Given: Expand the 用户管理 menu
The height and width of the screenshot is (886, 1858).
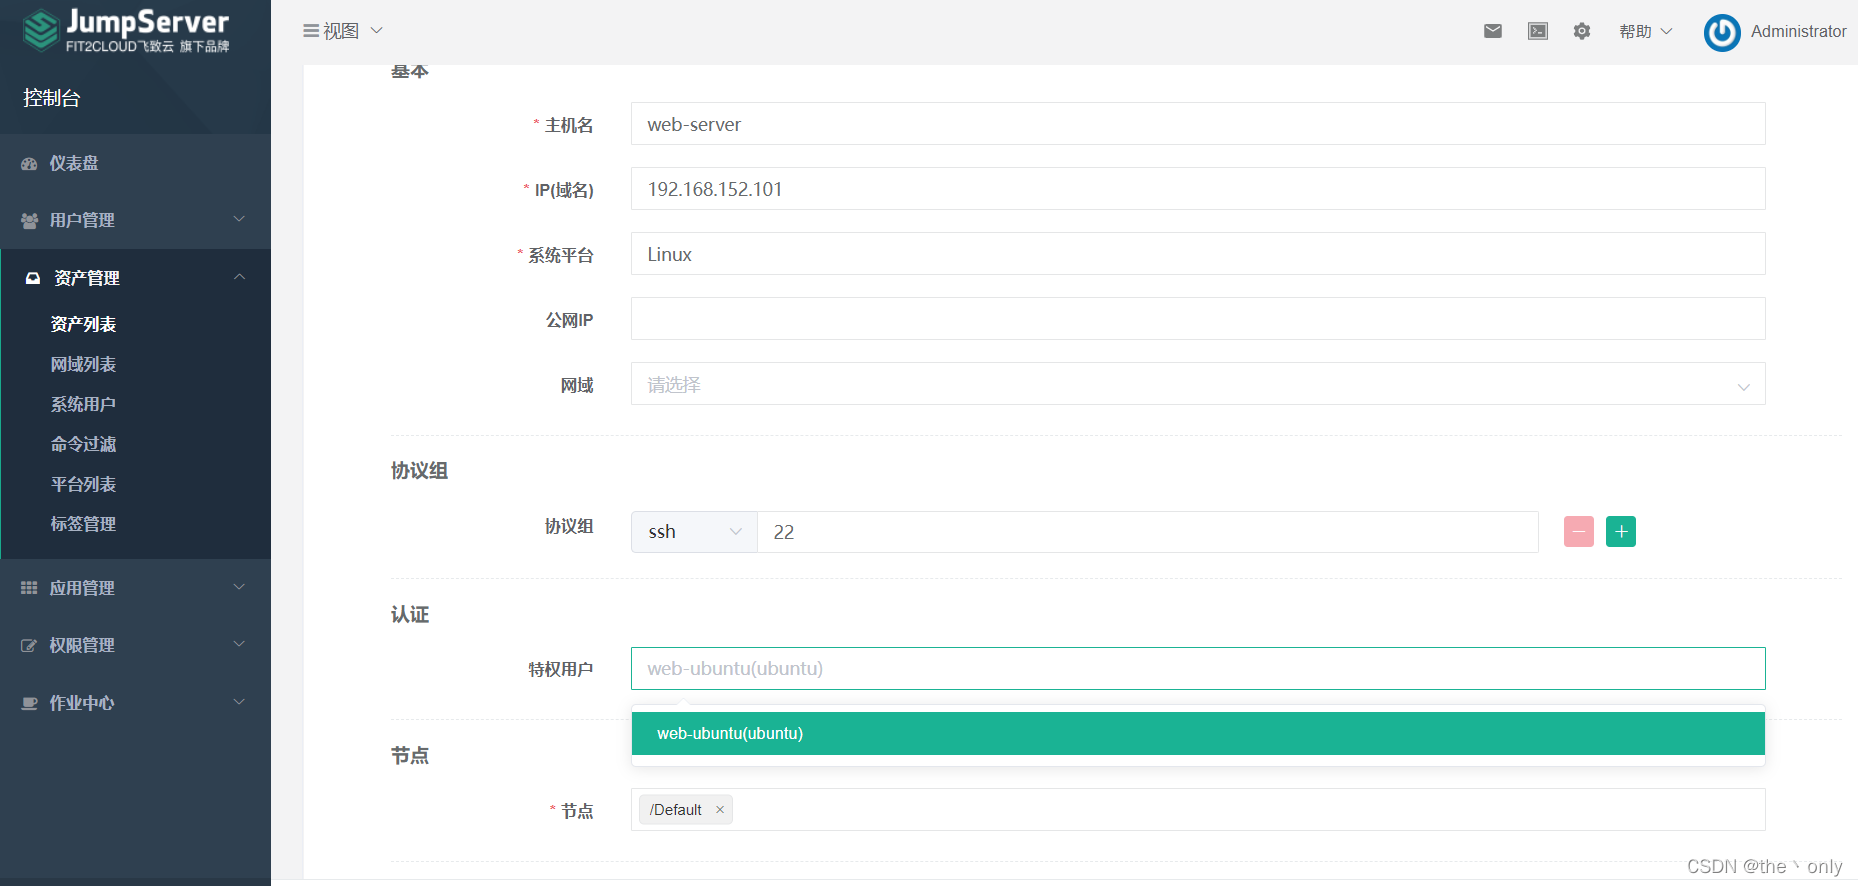Looking at the screenshot, I should (135, 220).
